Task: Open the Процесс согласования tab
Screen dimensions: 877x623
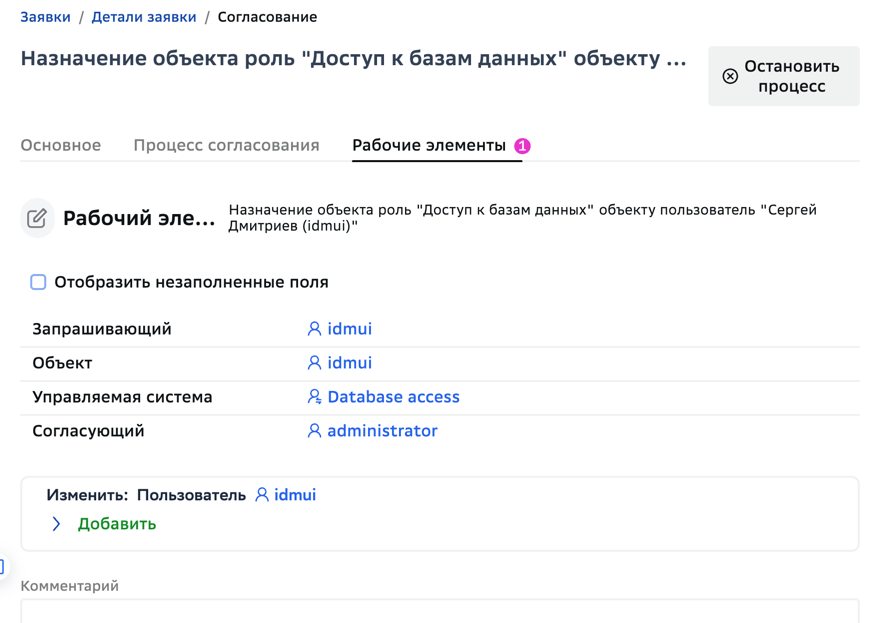Action: tap(227, 145)
